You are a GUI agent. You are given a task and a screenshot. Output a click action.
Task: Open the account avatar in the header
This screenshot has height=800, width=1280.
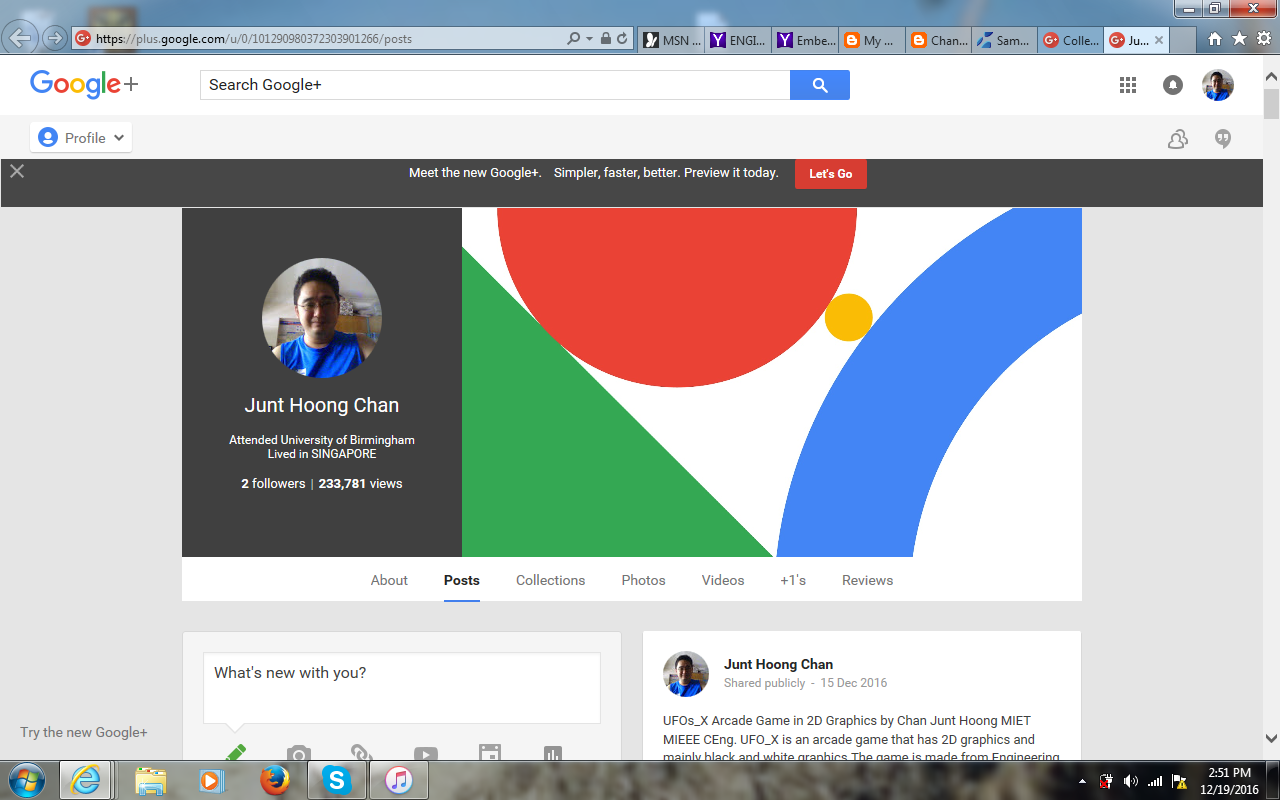[1218, 85]
